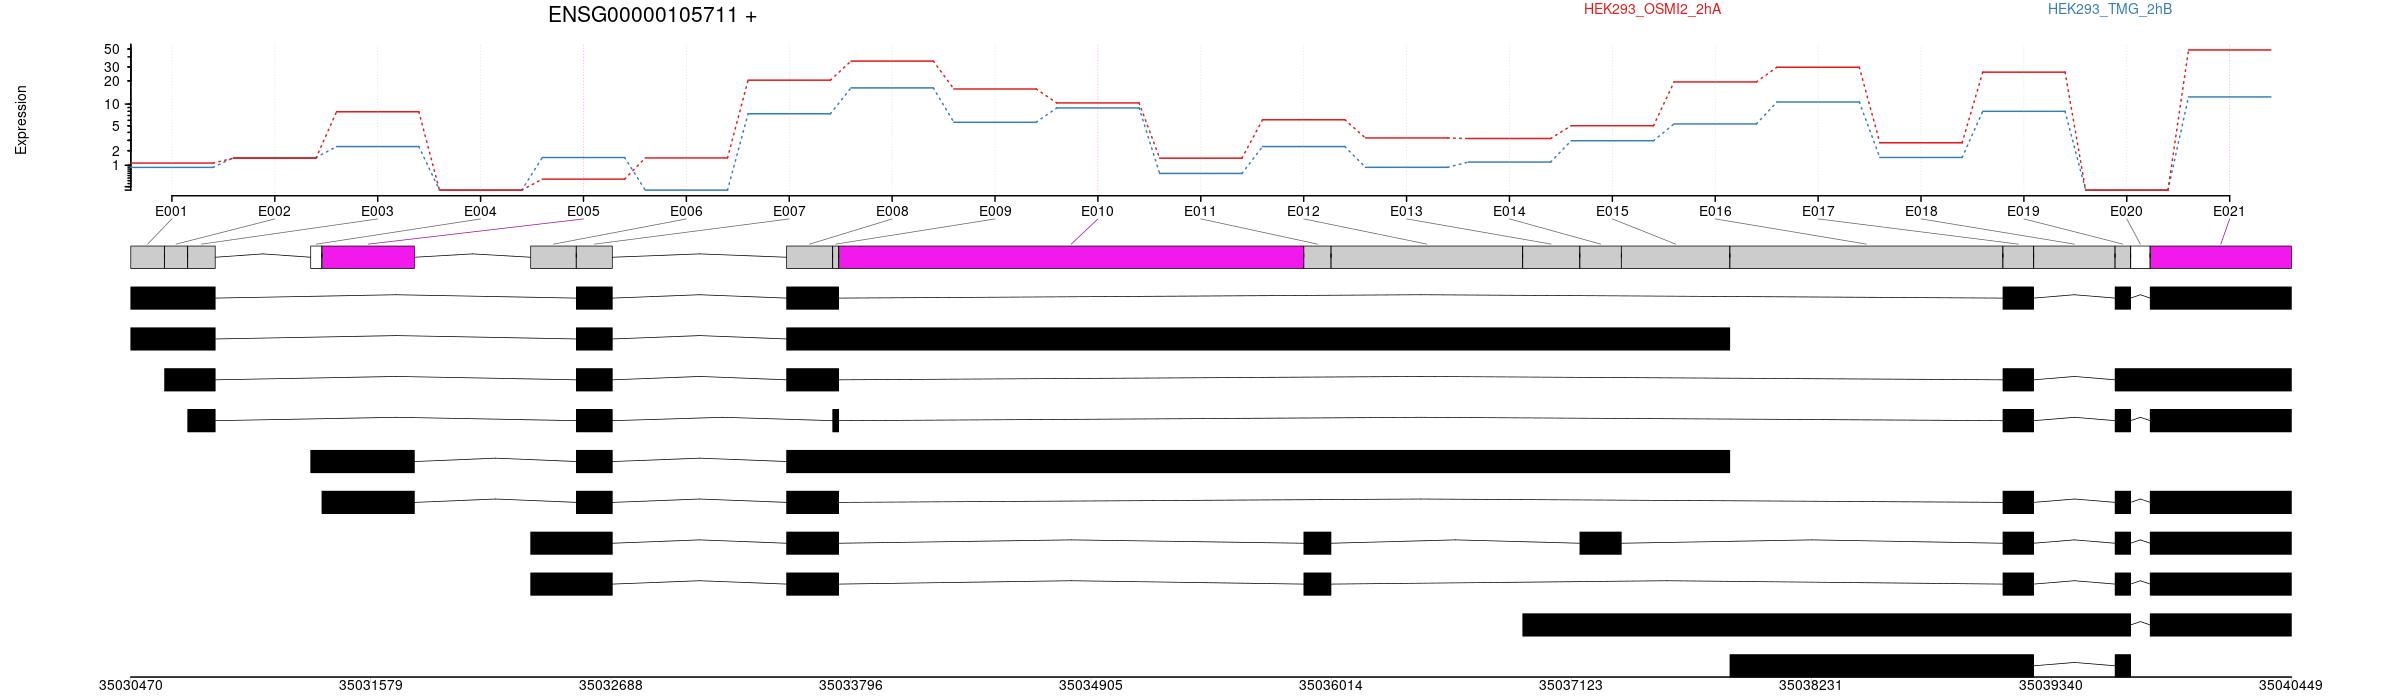Click the large magenta E010 exon block

(x=1071, y=257)
